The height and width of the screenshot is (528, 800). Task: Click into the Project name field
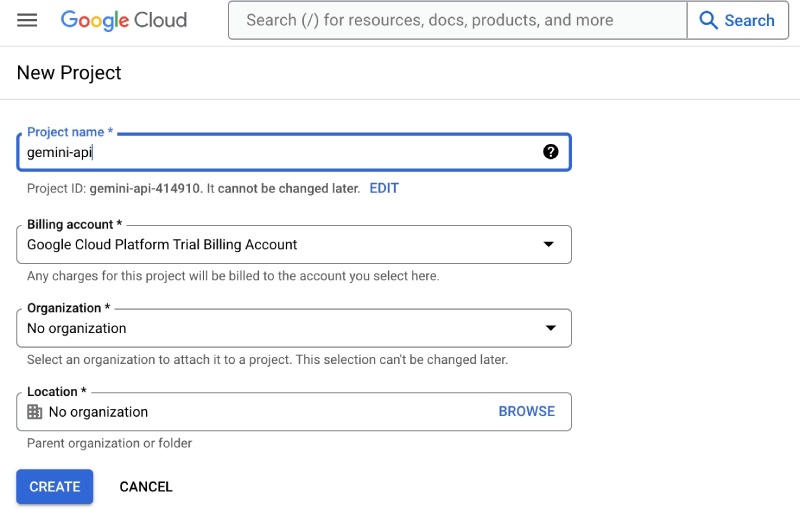tap(293, 152)
